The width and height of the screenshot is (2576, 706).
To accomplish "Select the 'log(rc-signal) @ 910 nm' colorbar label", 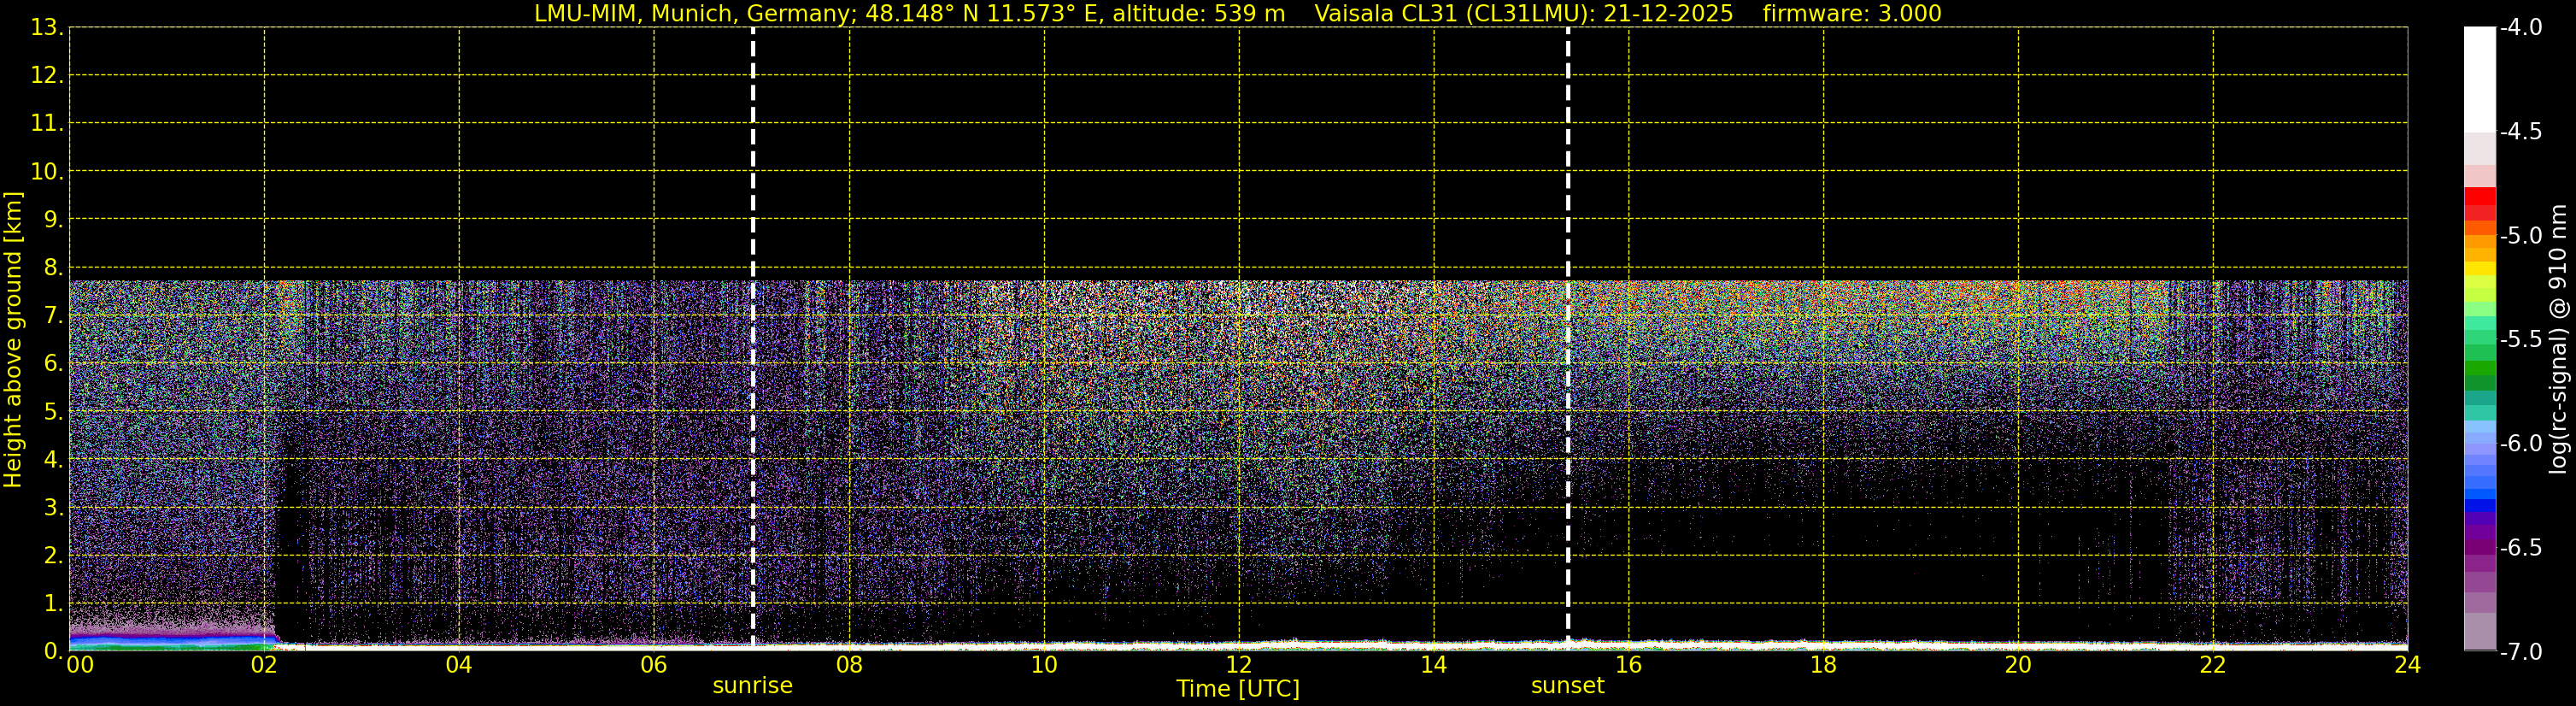I will coord(2558,340).
